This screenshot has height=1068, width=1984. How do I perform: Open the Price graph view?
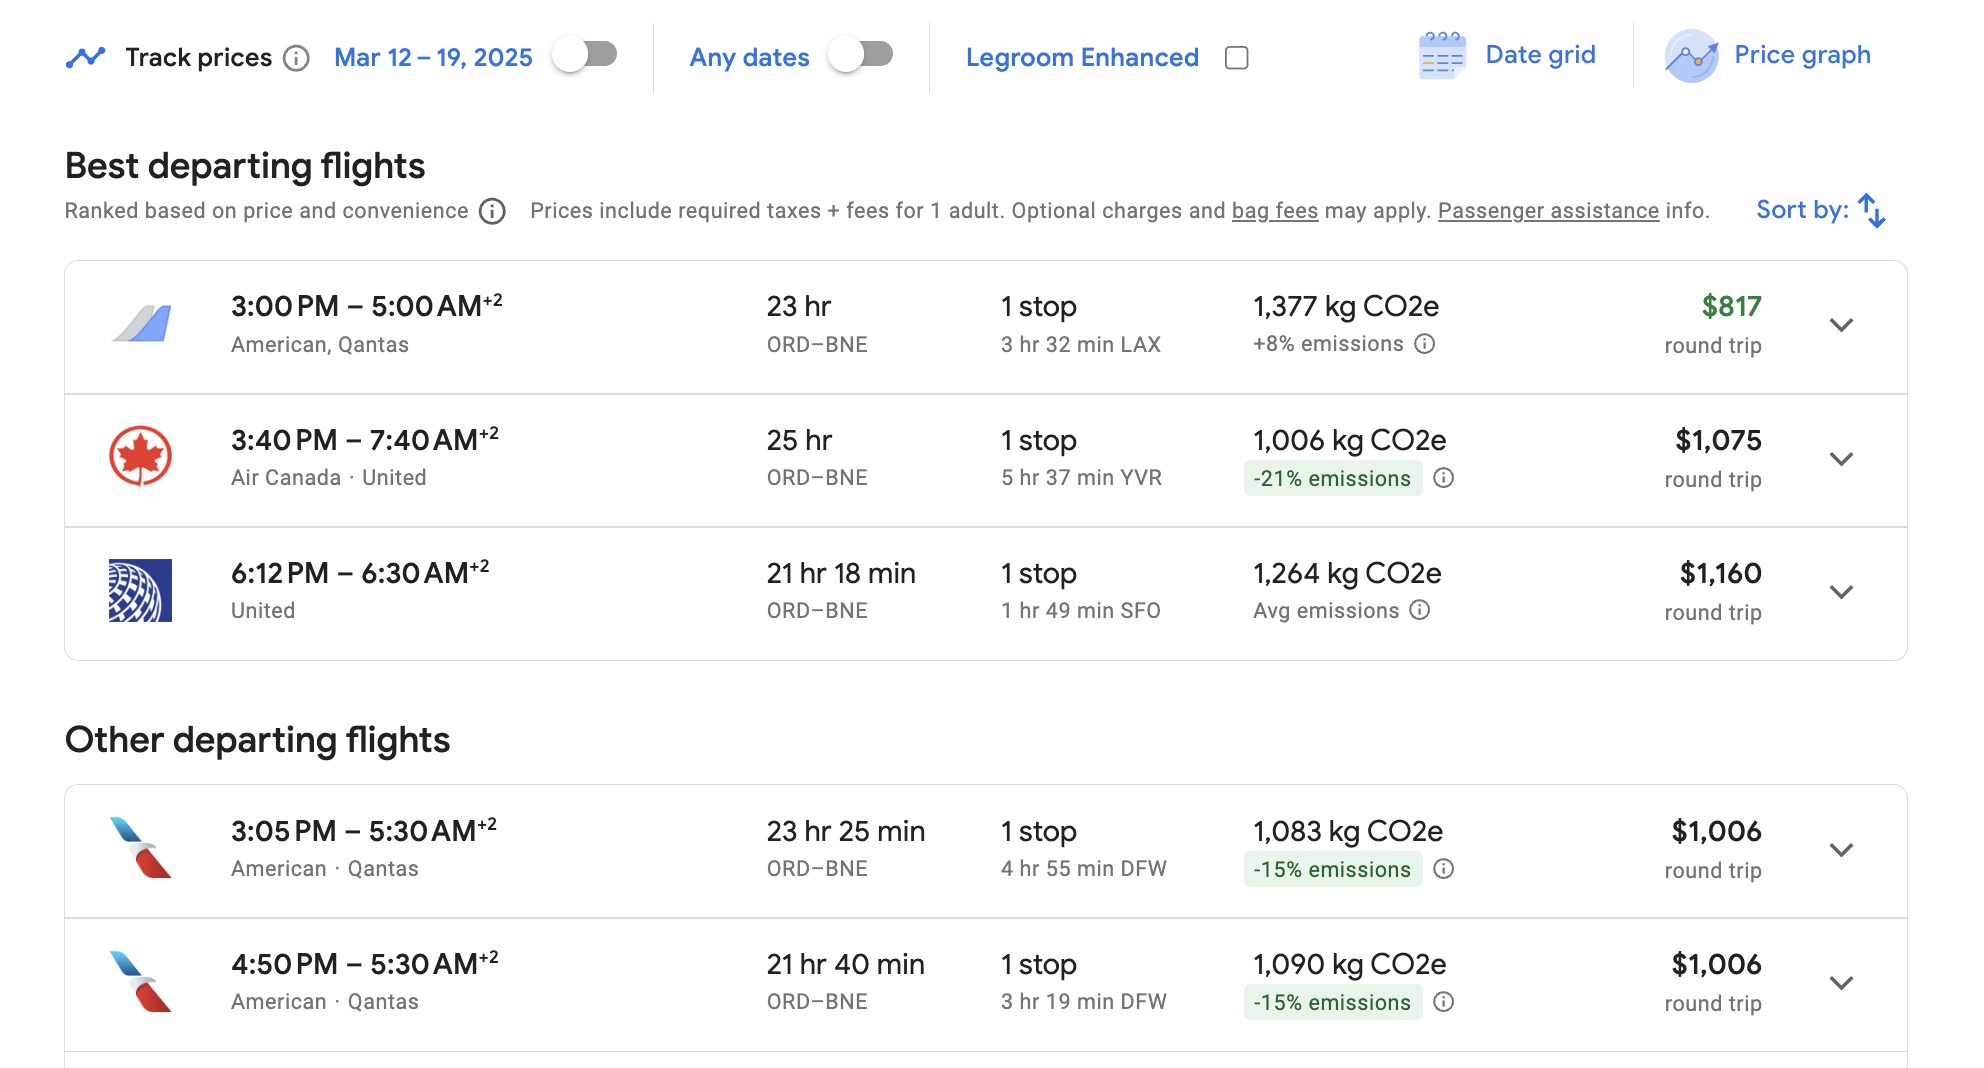click(x=1801, y=55)
